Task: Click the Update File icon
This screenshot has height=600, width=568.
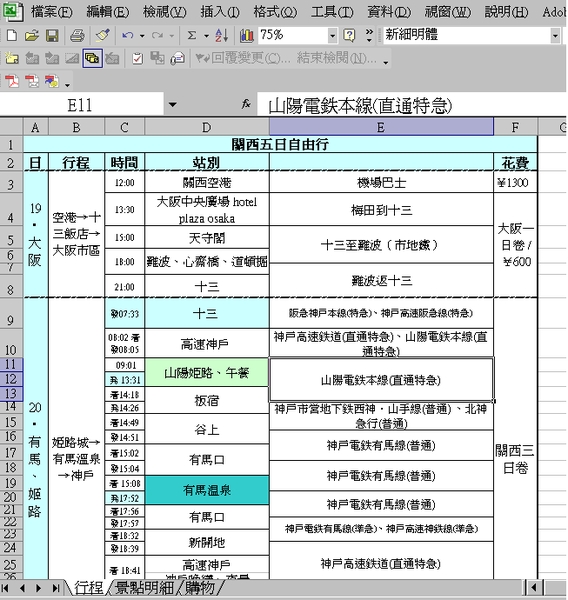Action: click(x=157, y=58)
